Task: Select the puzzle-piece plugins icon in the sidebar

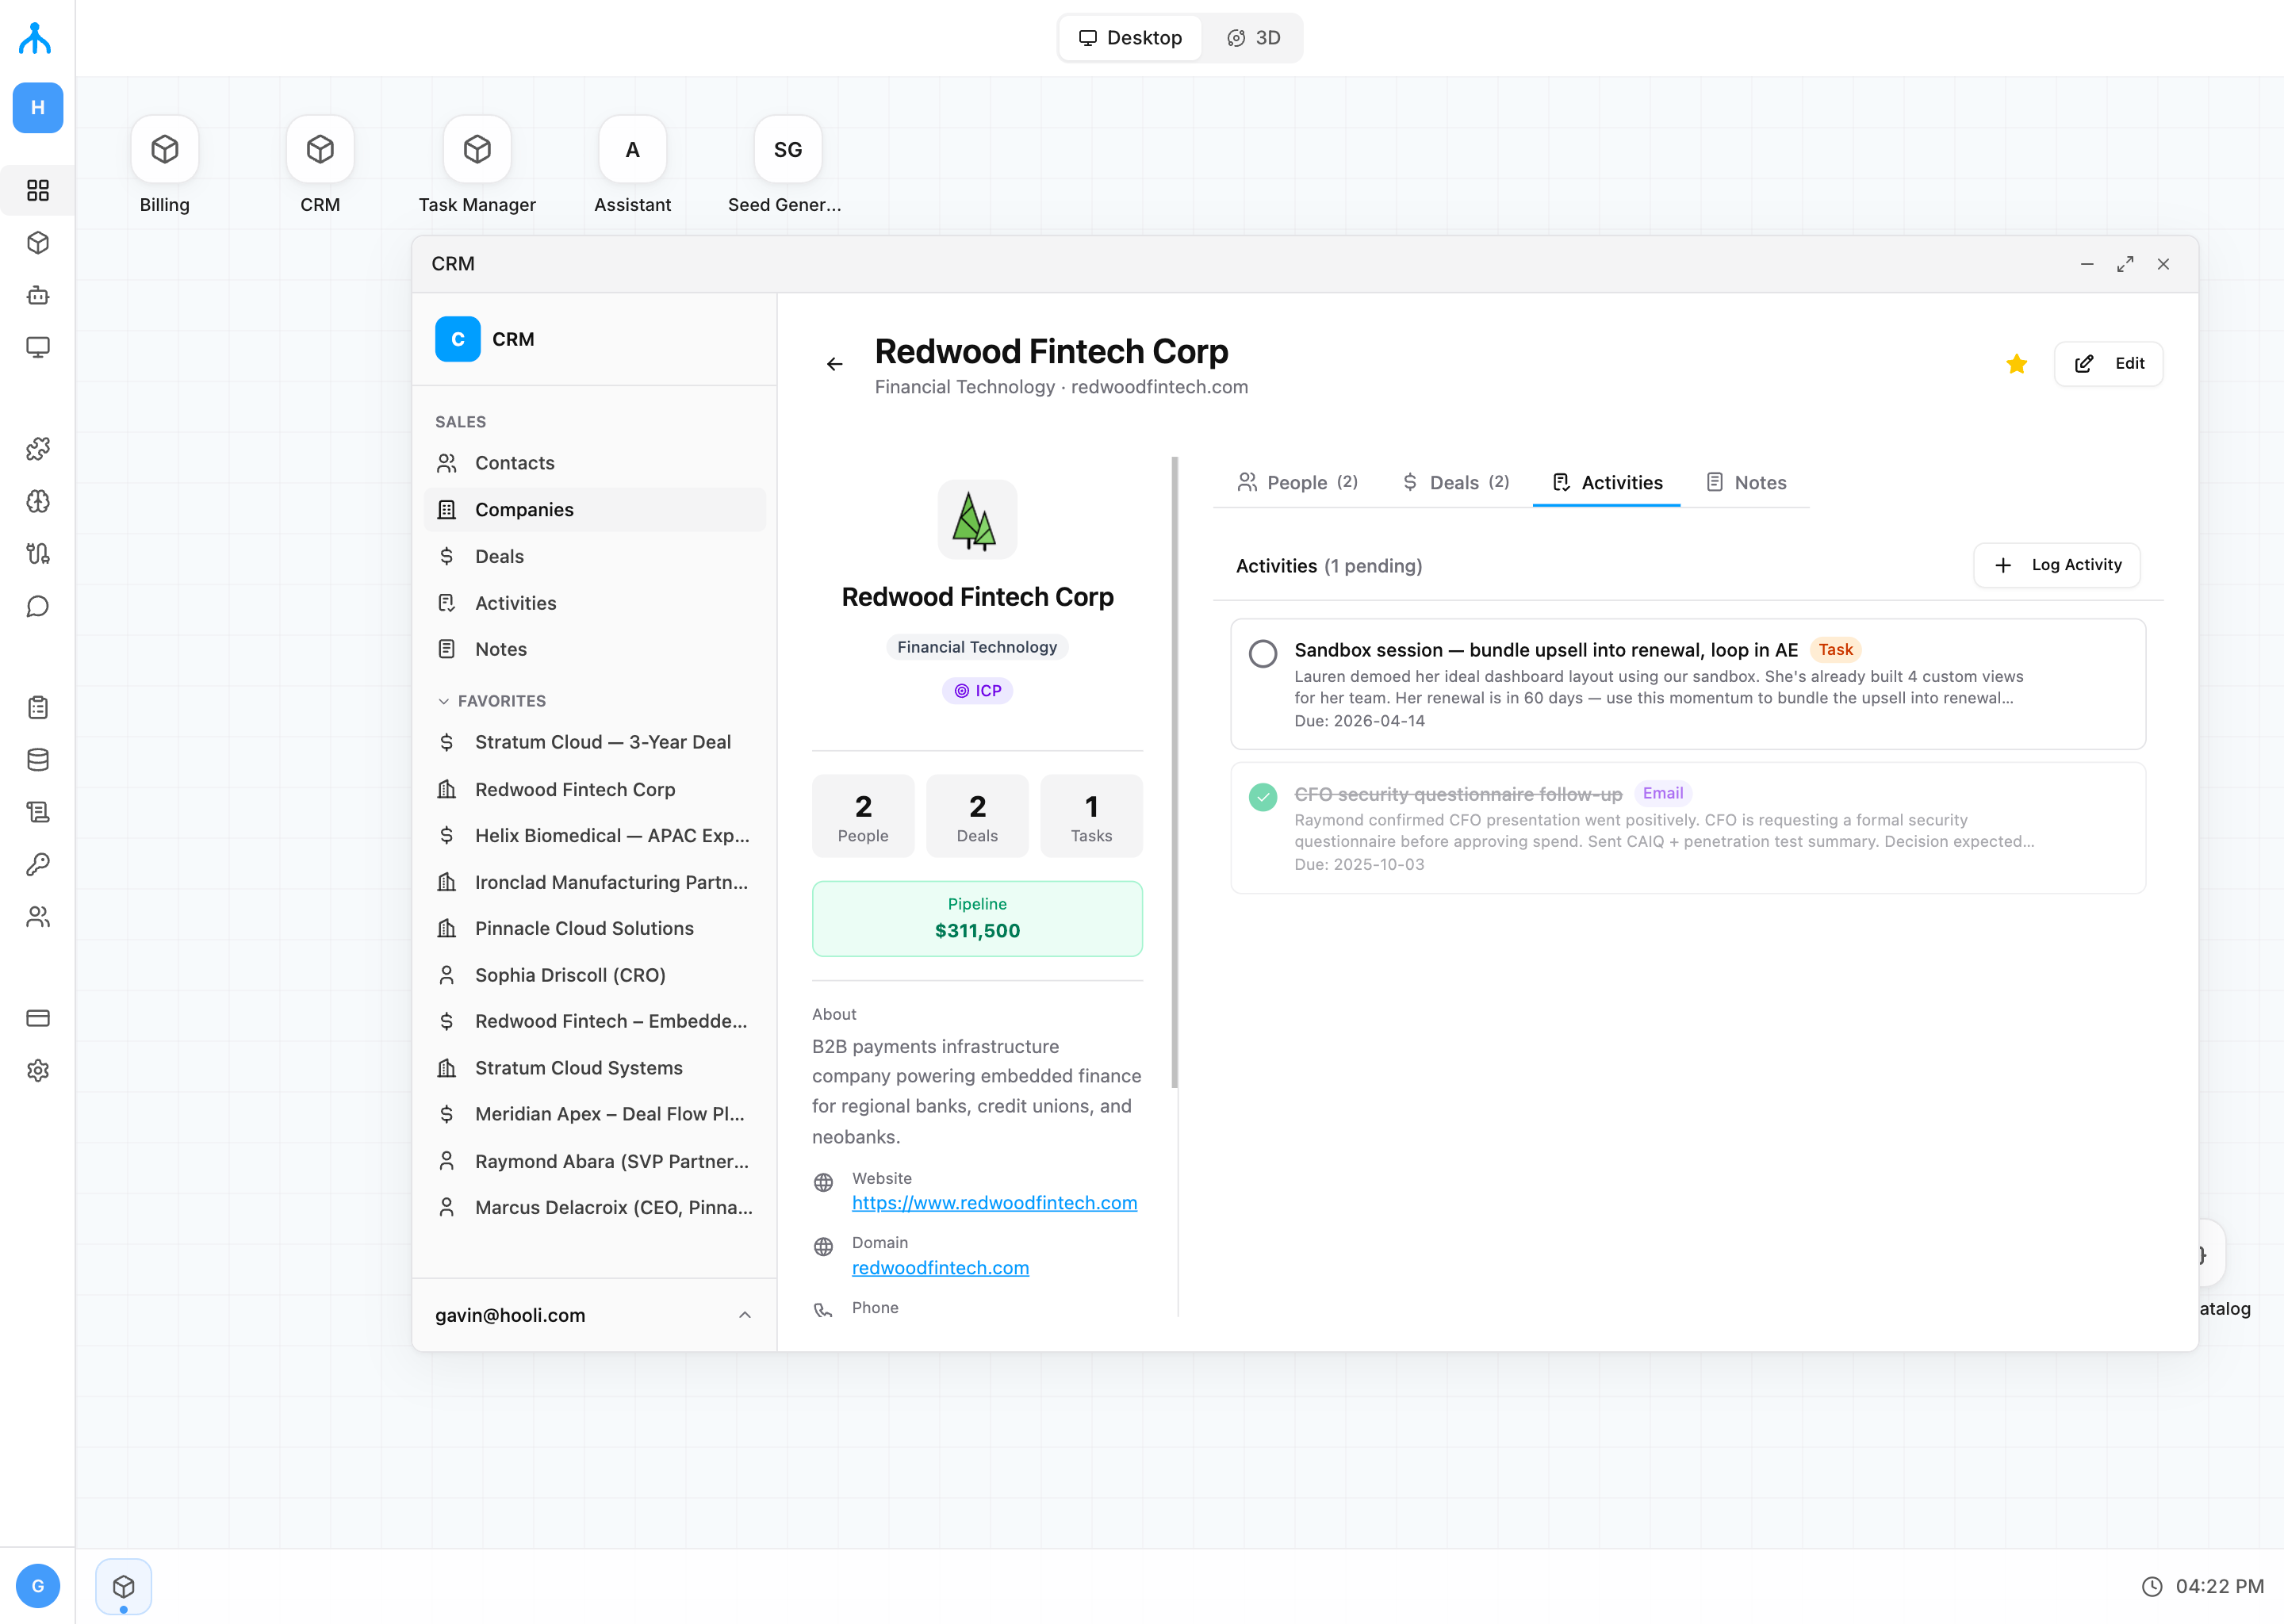Action: click(37, 449)
